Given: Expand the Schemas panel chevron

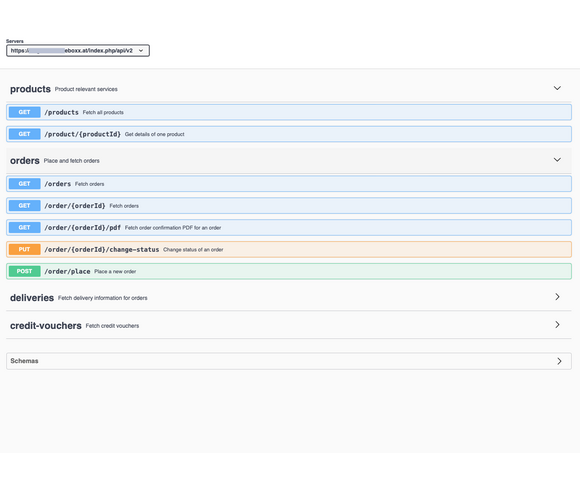Looking at the screenshot, I should click(x=559, y=361).
